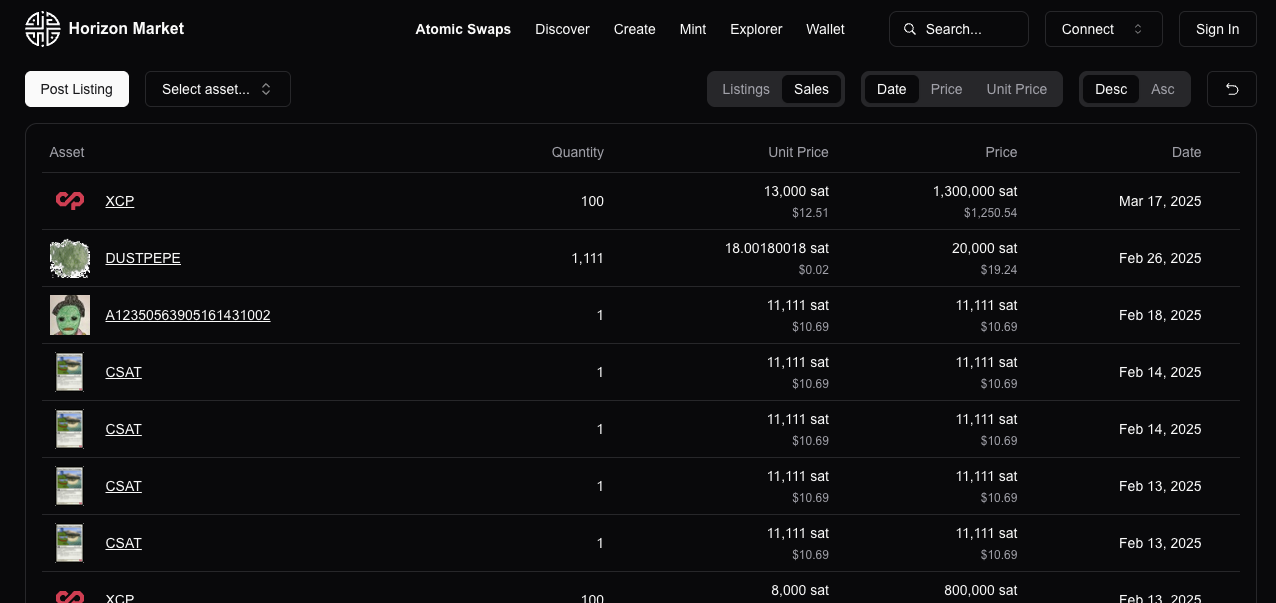Open the Connect dropdown

tap(1104, 29)
